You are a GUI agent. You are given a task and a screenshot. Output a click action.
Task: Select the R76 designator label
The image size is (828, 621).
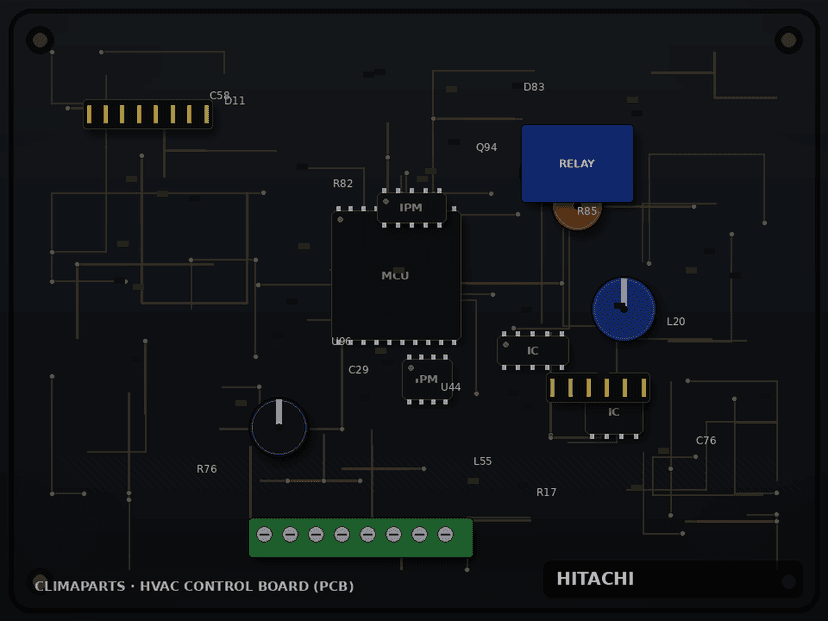click(206, 469)
